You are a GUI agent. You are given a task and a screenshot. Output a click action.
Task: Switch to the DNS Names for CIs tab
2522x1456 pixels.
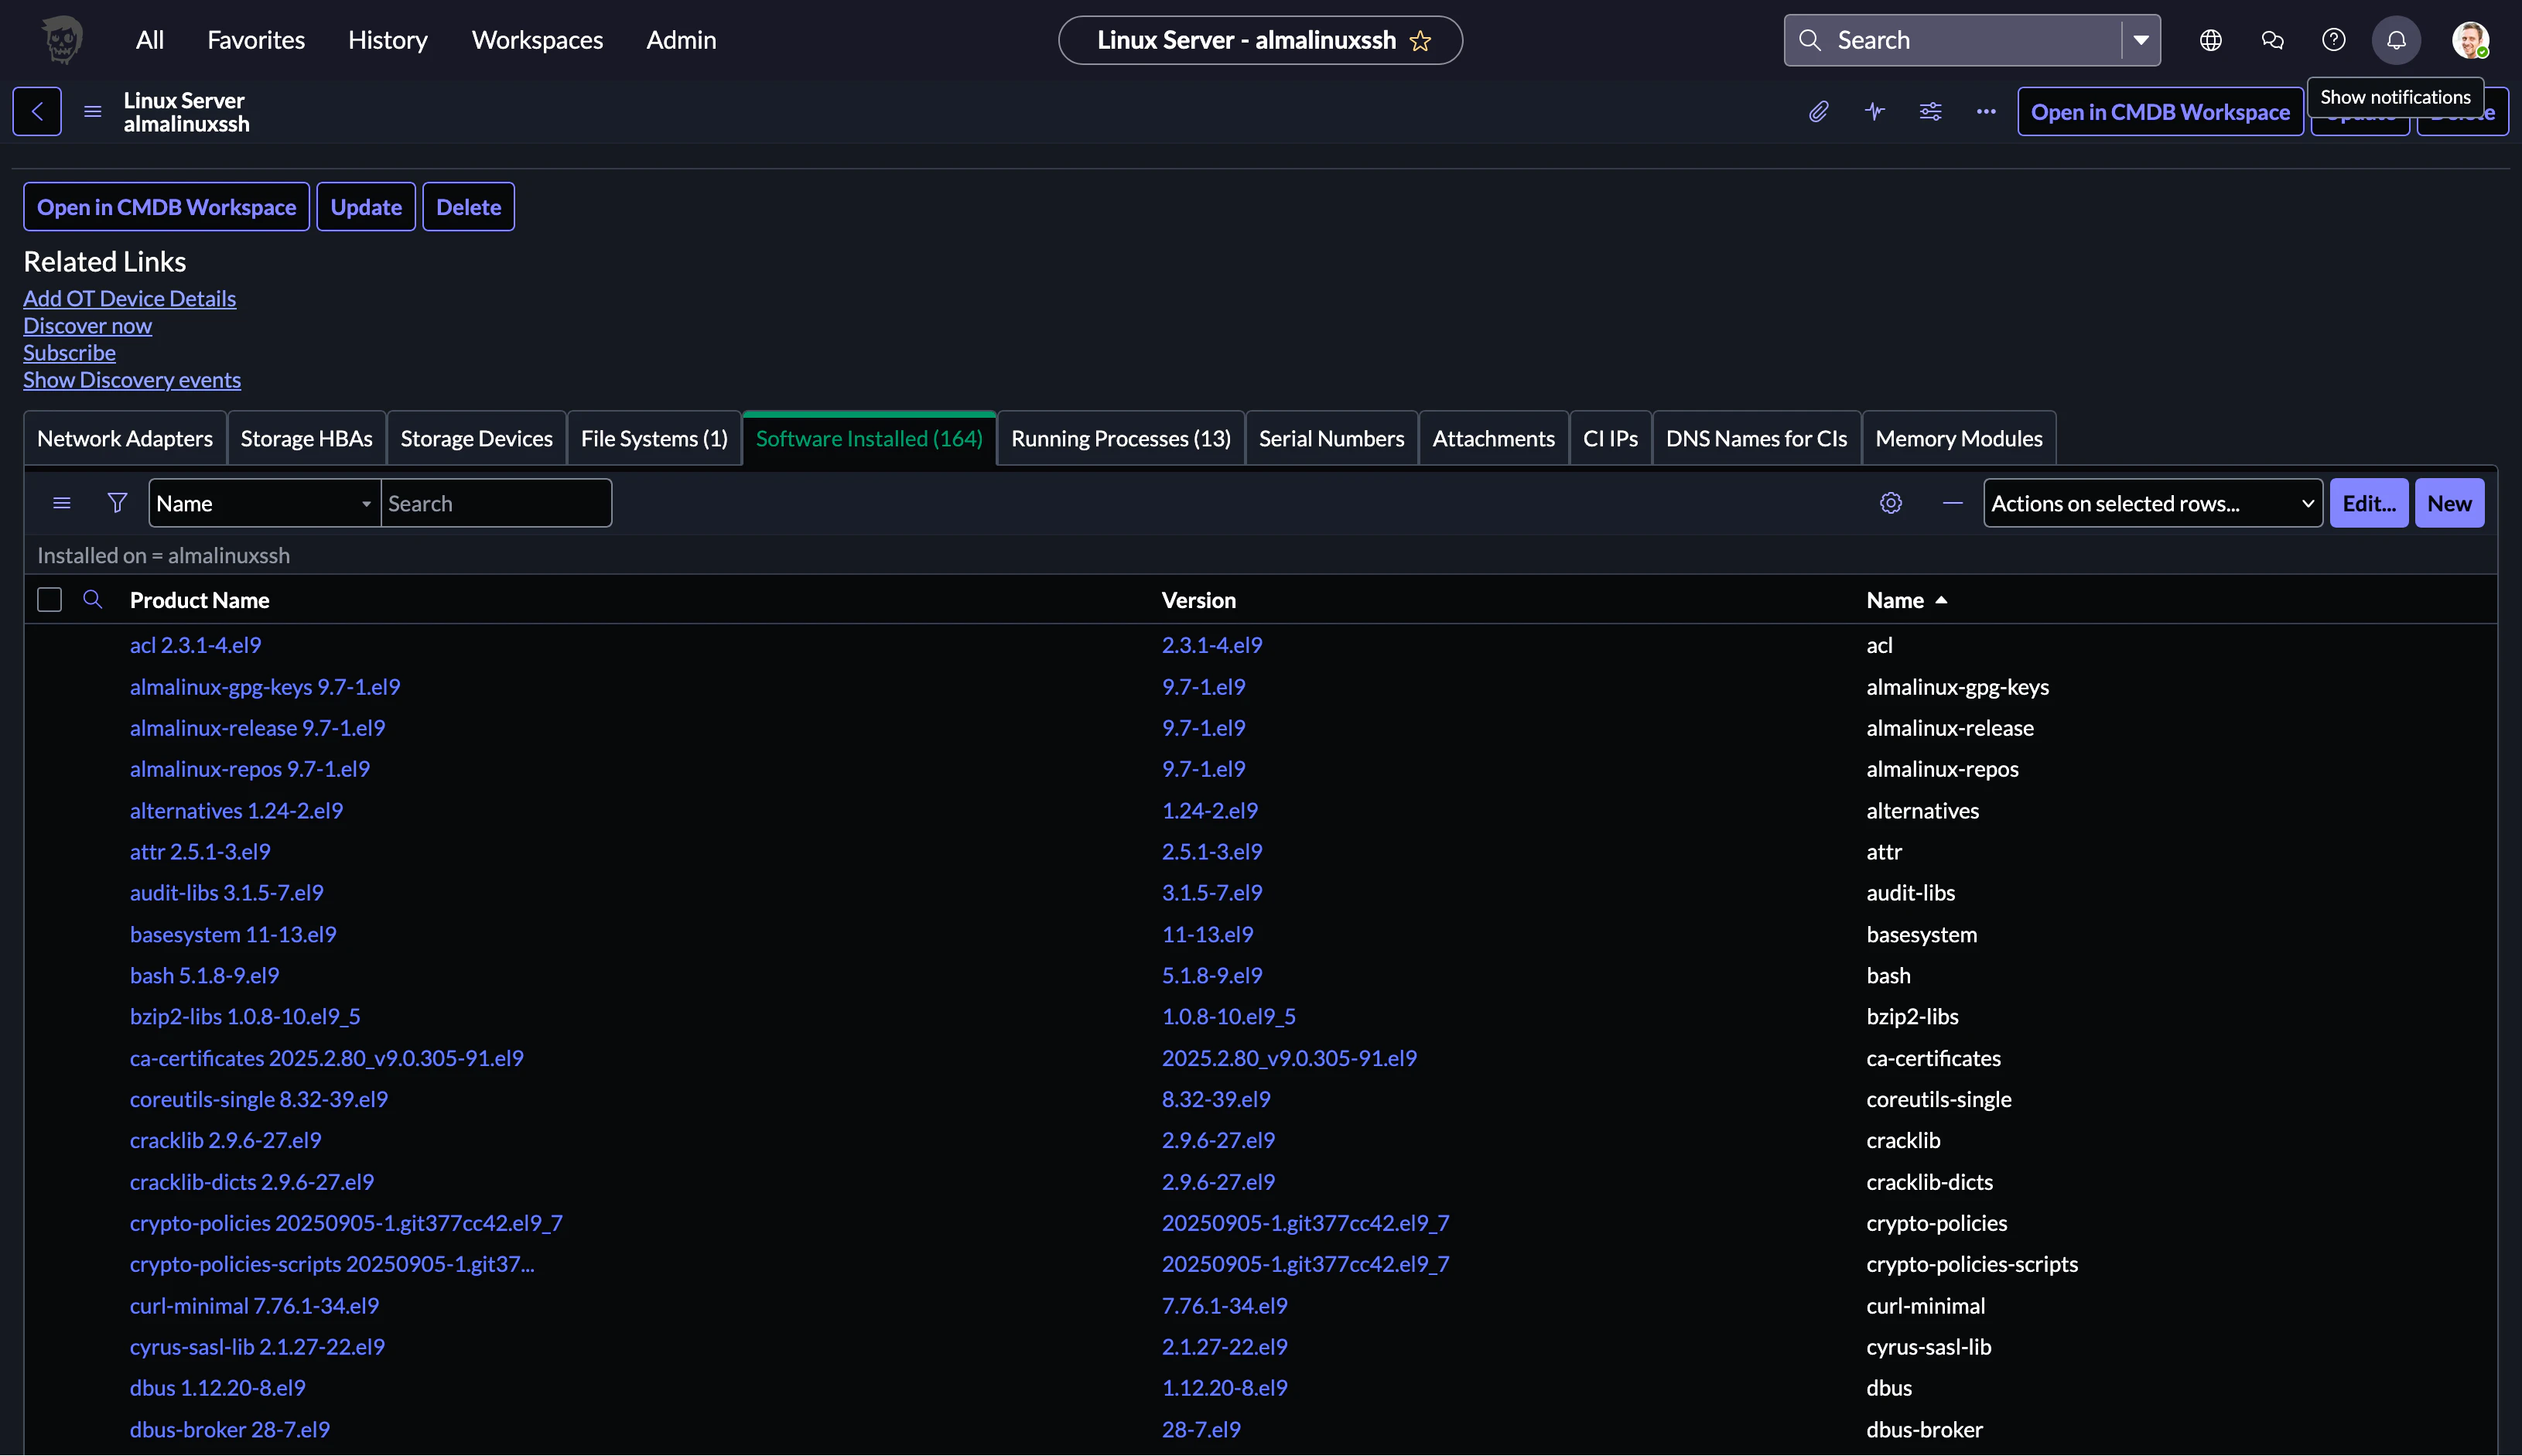[1757, 438]
